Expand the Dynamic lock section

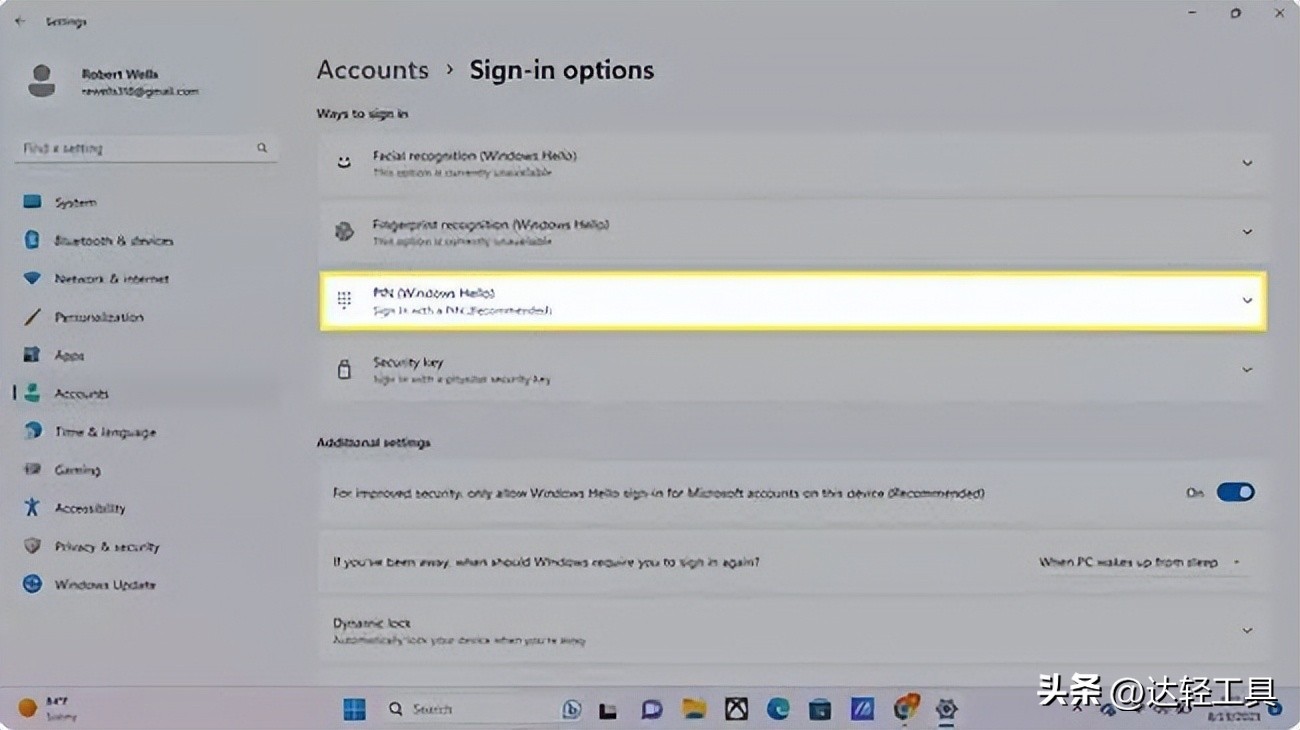coord(1247,630)
